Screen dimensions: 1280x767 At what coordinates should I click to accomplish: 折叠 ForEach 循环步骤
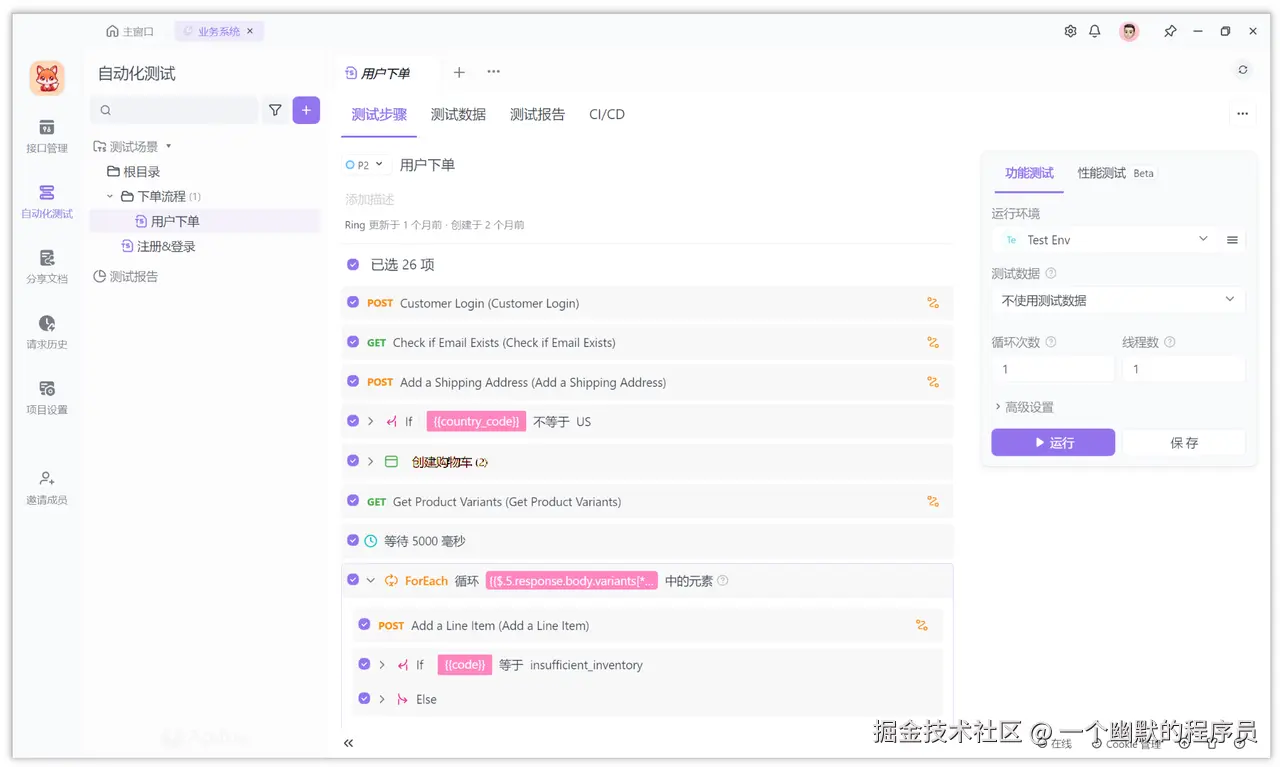(x=370, y=580)
